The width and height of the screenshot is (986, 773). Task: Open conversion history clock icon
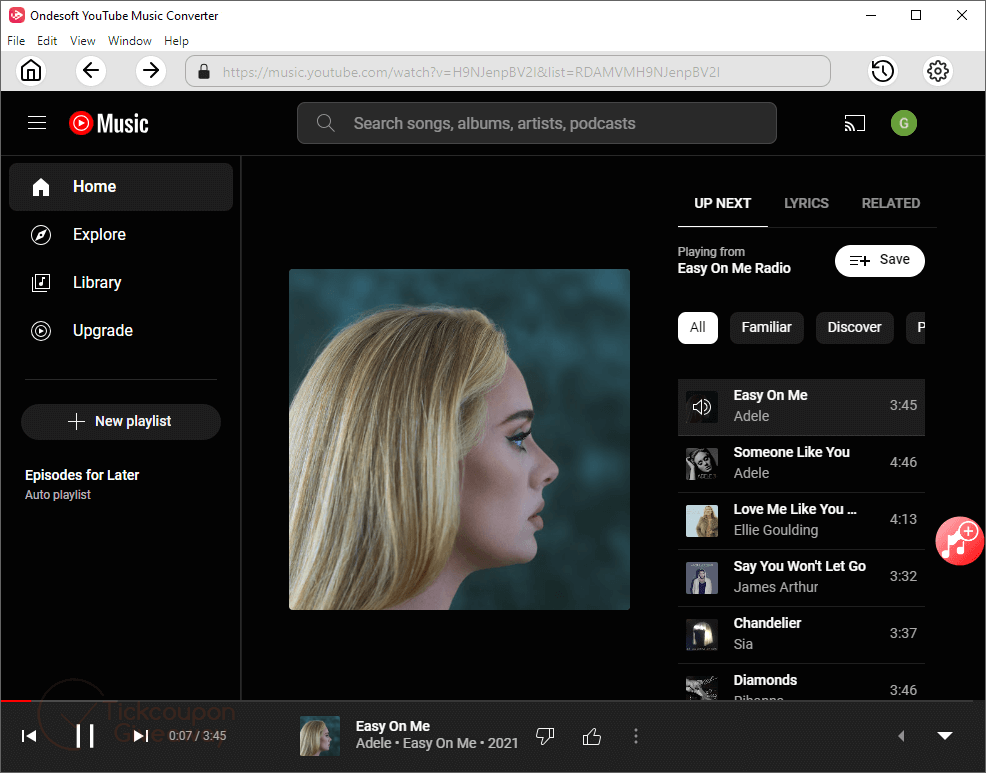click(882, 71)
